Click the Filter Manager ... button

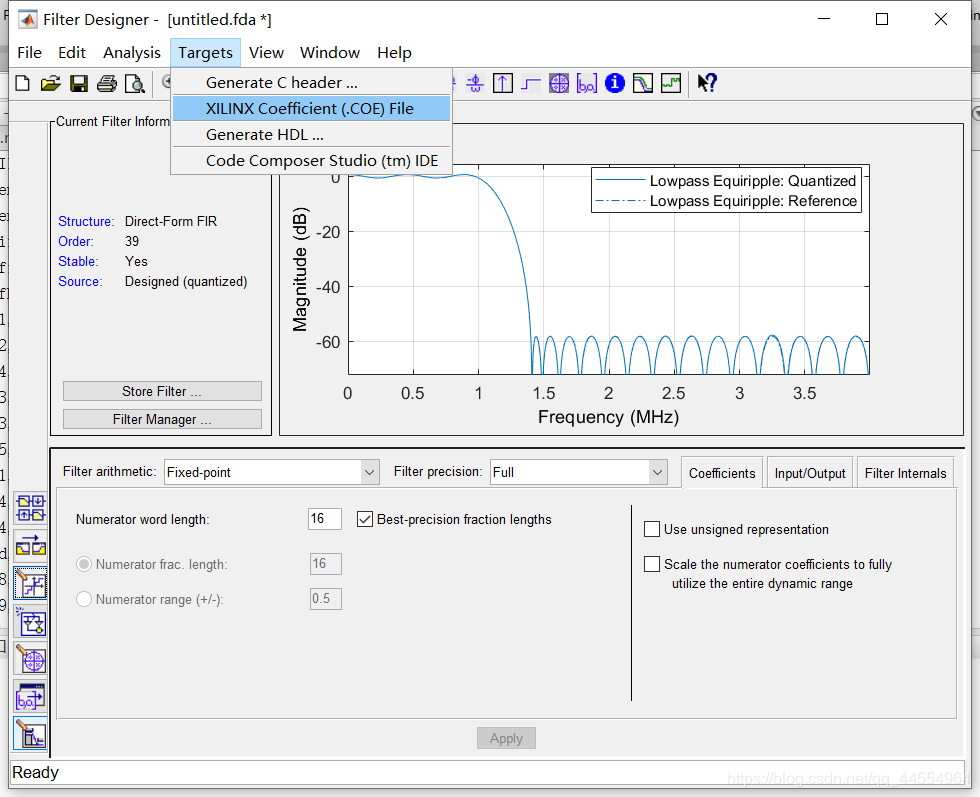pos(162,419)
